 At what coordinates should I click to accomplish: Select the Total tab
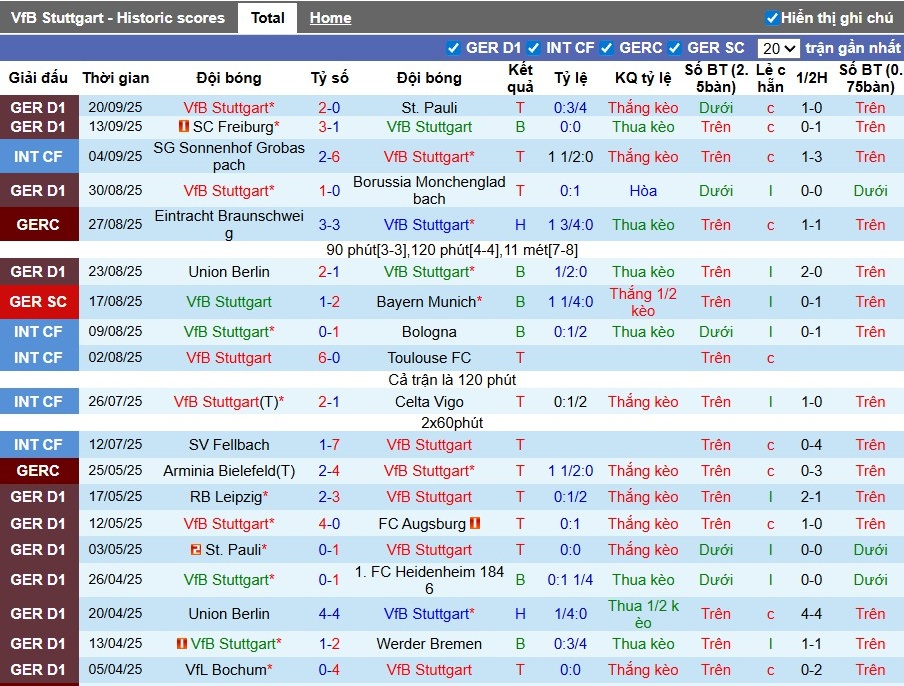click(268, 18)
